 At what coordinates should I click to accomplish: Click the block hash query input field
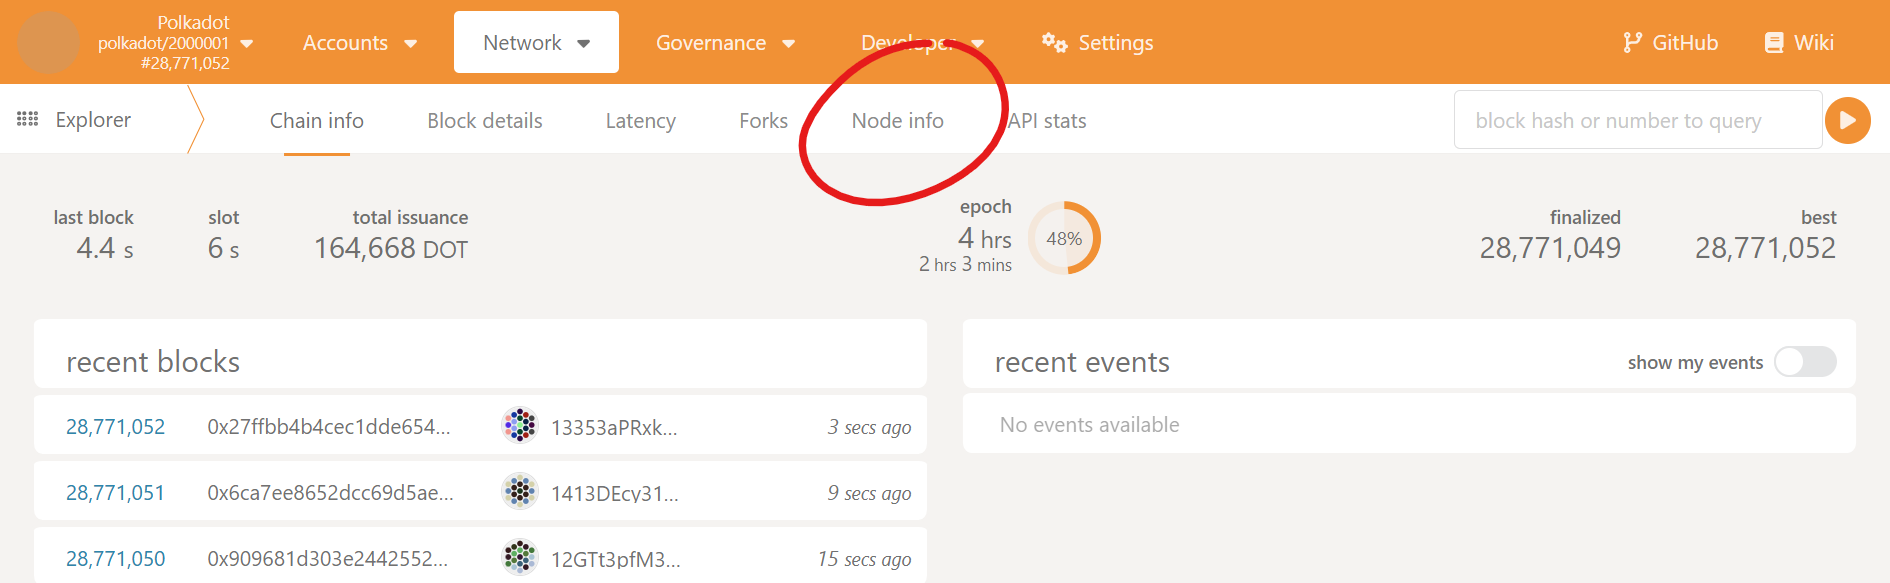1636,120
